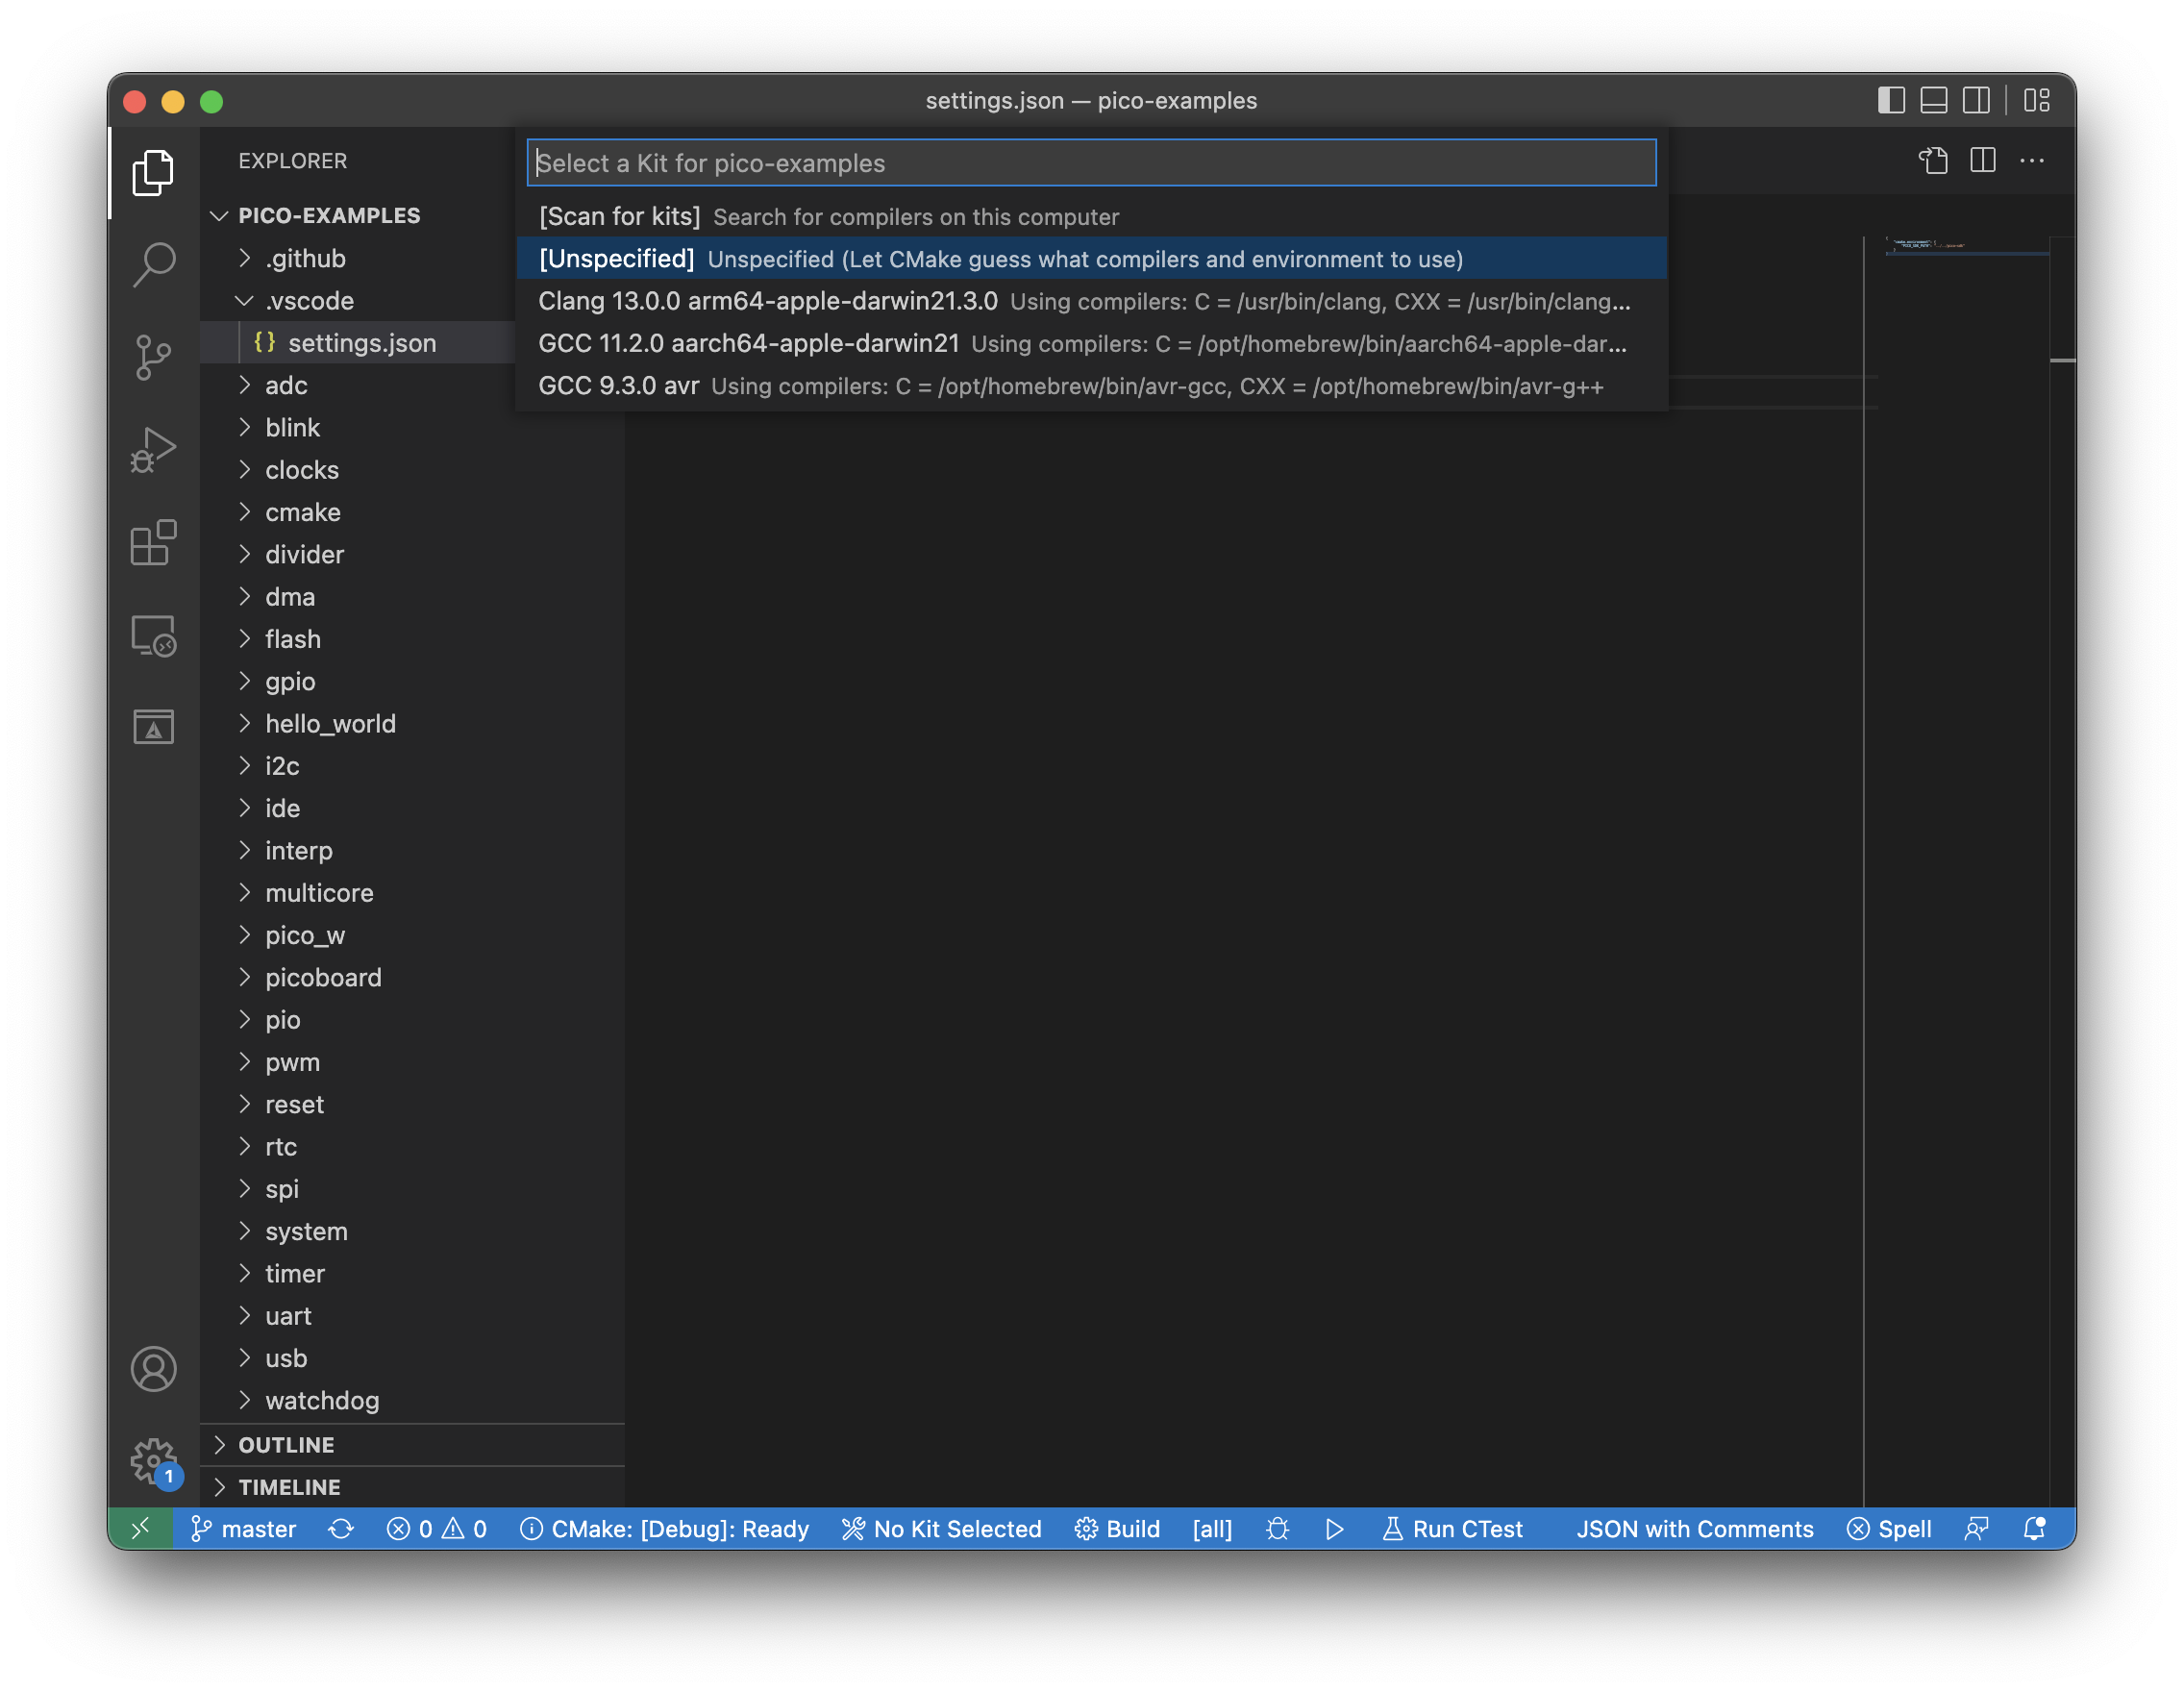Image resolution: width=2184 pixels, height=1692 pixels.
Task: Open Run and Debug view icon
Action: pos(153,450)
